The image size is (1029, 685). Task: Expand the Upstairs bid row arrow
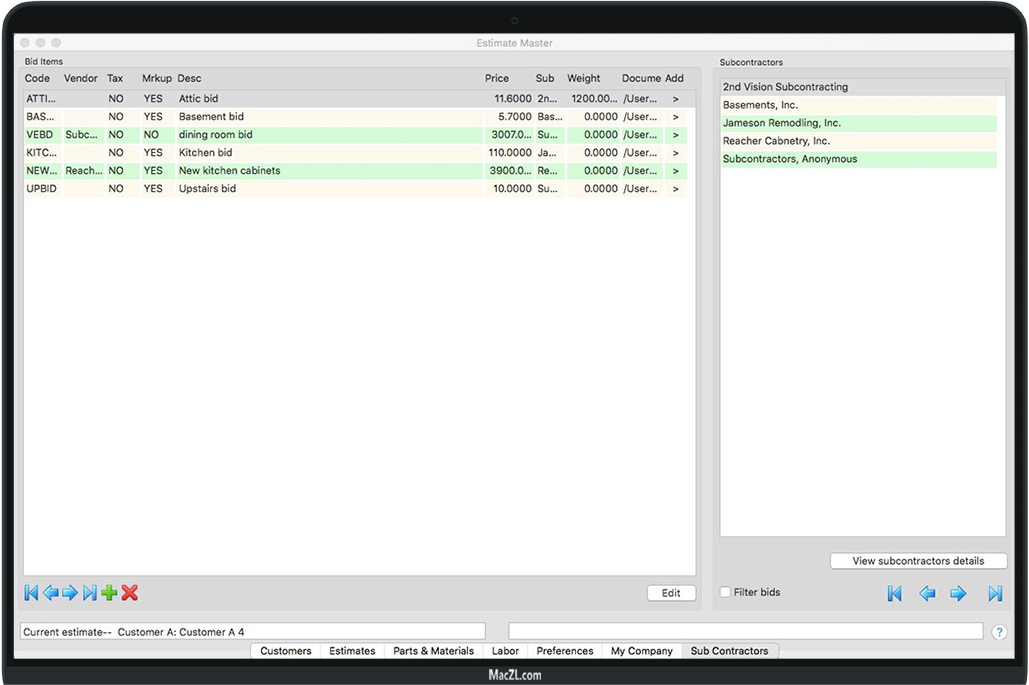click(675, 189)
